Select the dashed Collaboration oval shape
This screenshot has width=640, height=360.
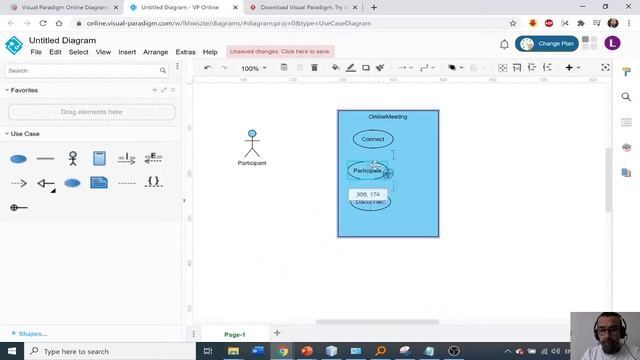point(72,183)
